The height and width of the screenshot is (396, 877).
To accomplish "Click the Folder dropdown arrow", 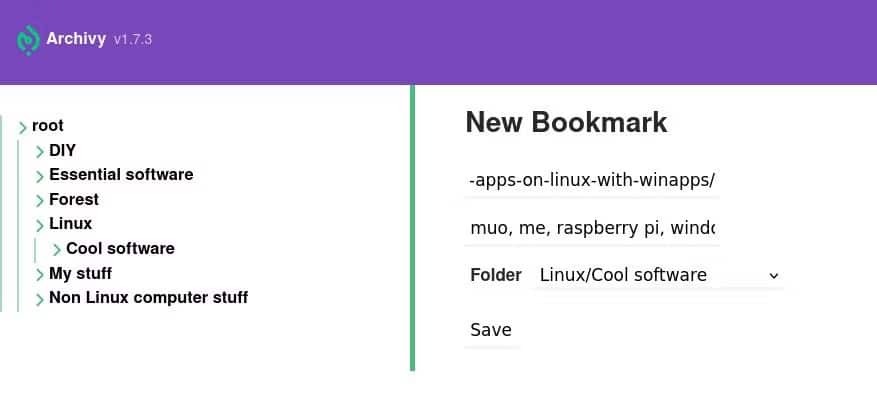I will coord(774,276).
